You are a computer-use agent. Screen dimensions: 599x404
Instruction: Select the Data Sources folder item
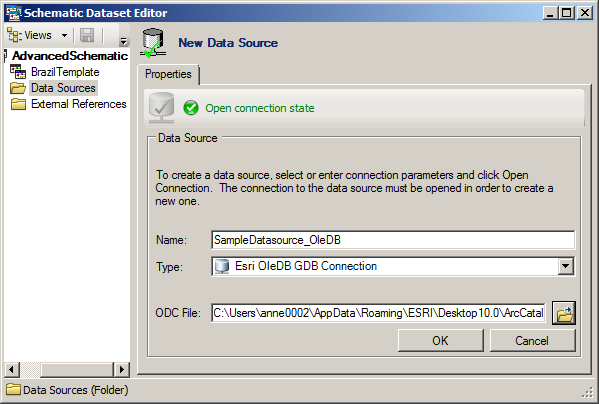(63, 88)
